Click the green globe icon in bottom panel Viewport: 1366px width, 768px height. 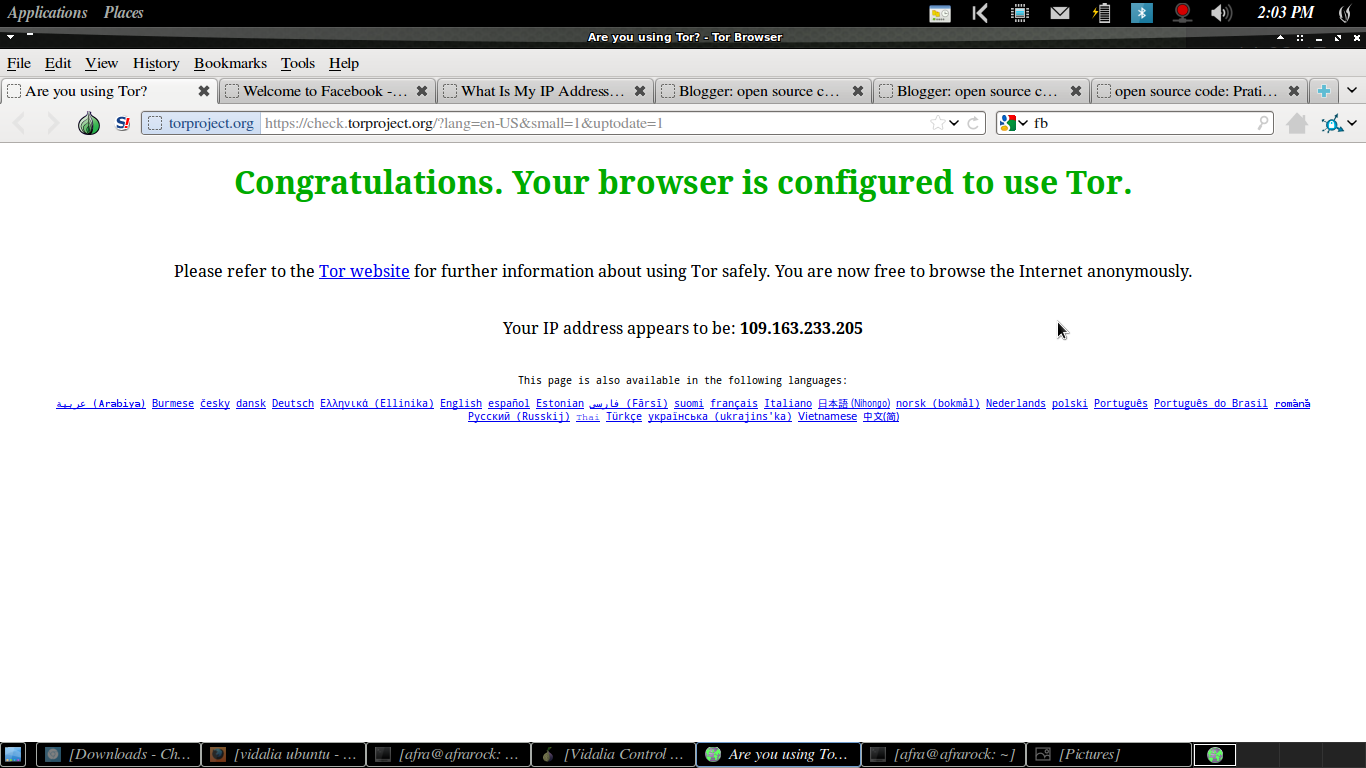[1215, 755]
